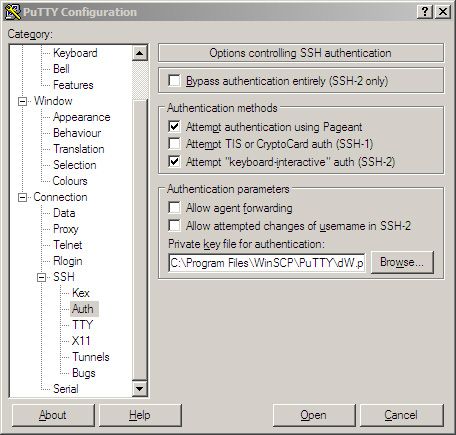Click the Help button
Viewport: 456px width, 435px height.
pyautogui.click(x=140, y=415)
